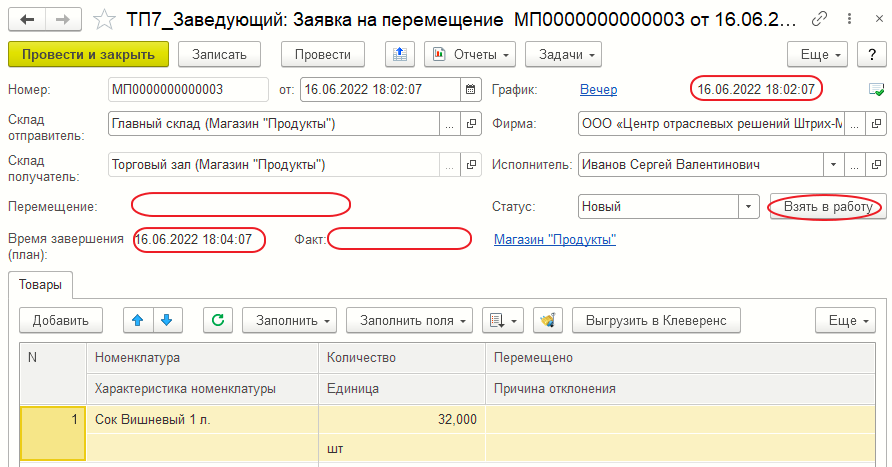Click the Номер input field
The image size is (892, 467).
[188, 90]
